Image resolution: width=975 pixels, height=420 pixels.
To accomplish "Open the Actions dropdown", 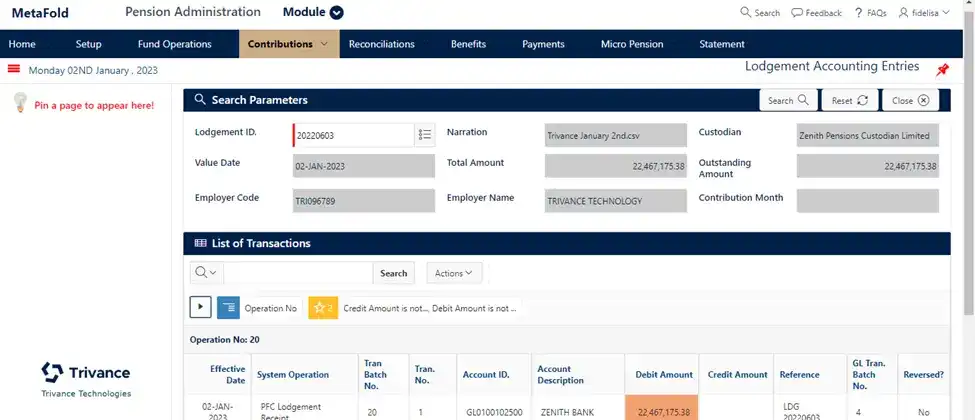I will coord(454,273).
